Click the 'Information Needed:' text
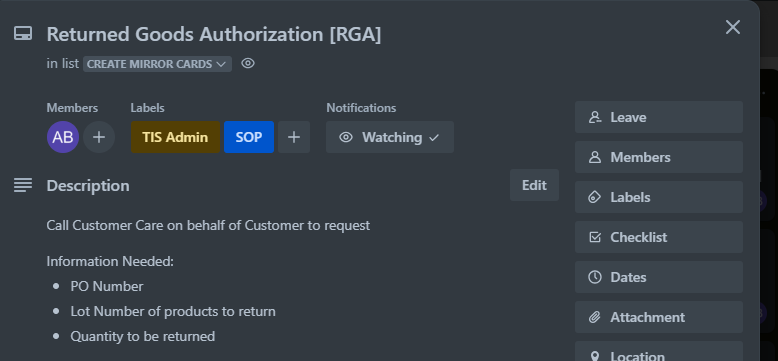Screen dimensions: 778x361 tap(110, 261)
